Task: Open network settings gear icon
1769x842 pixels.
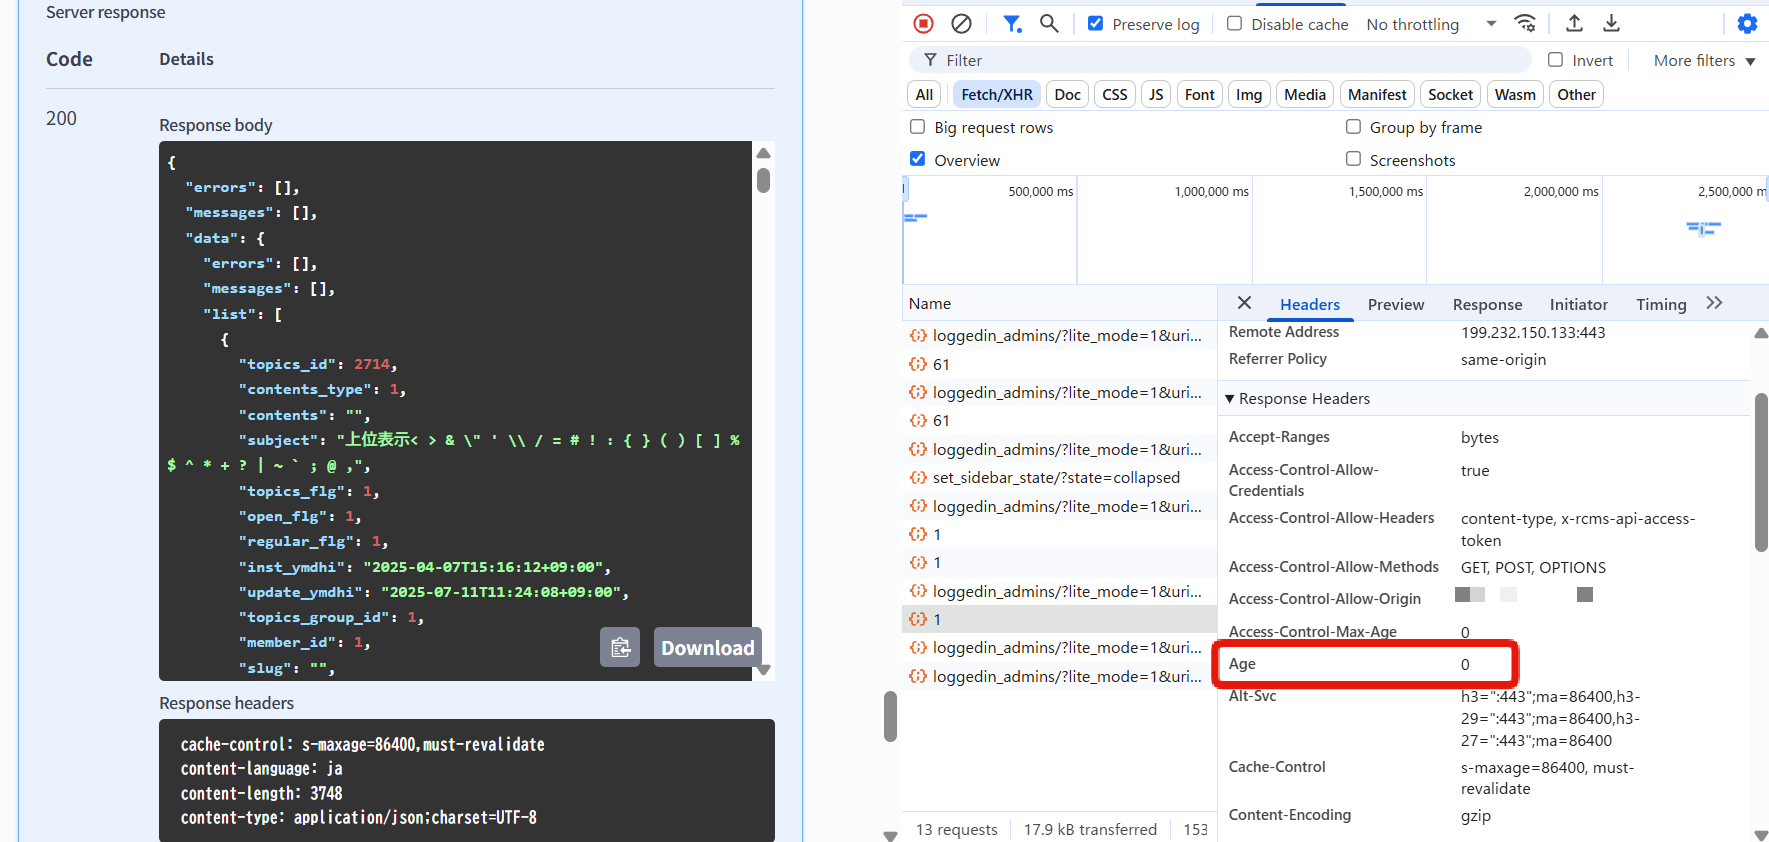Action: pos(1747,24)
